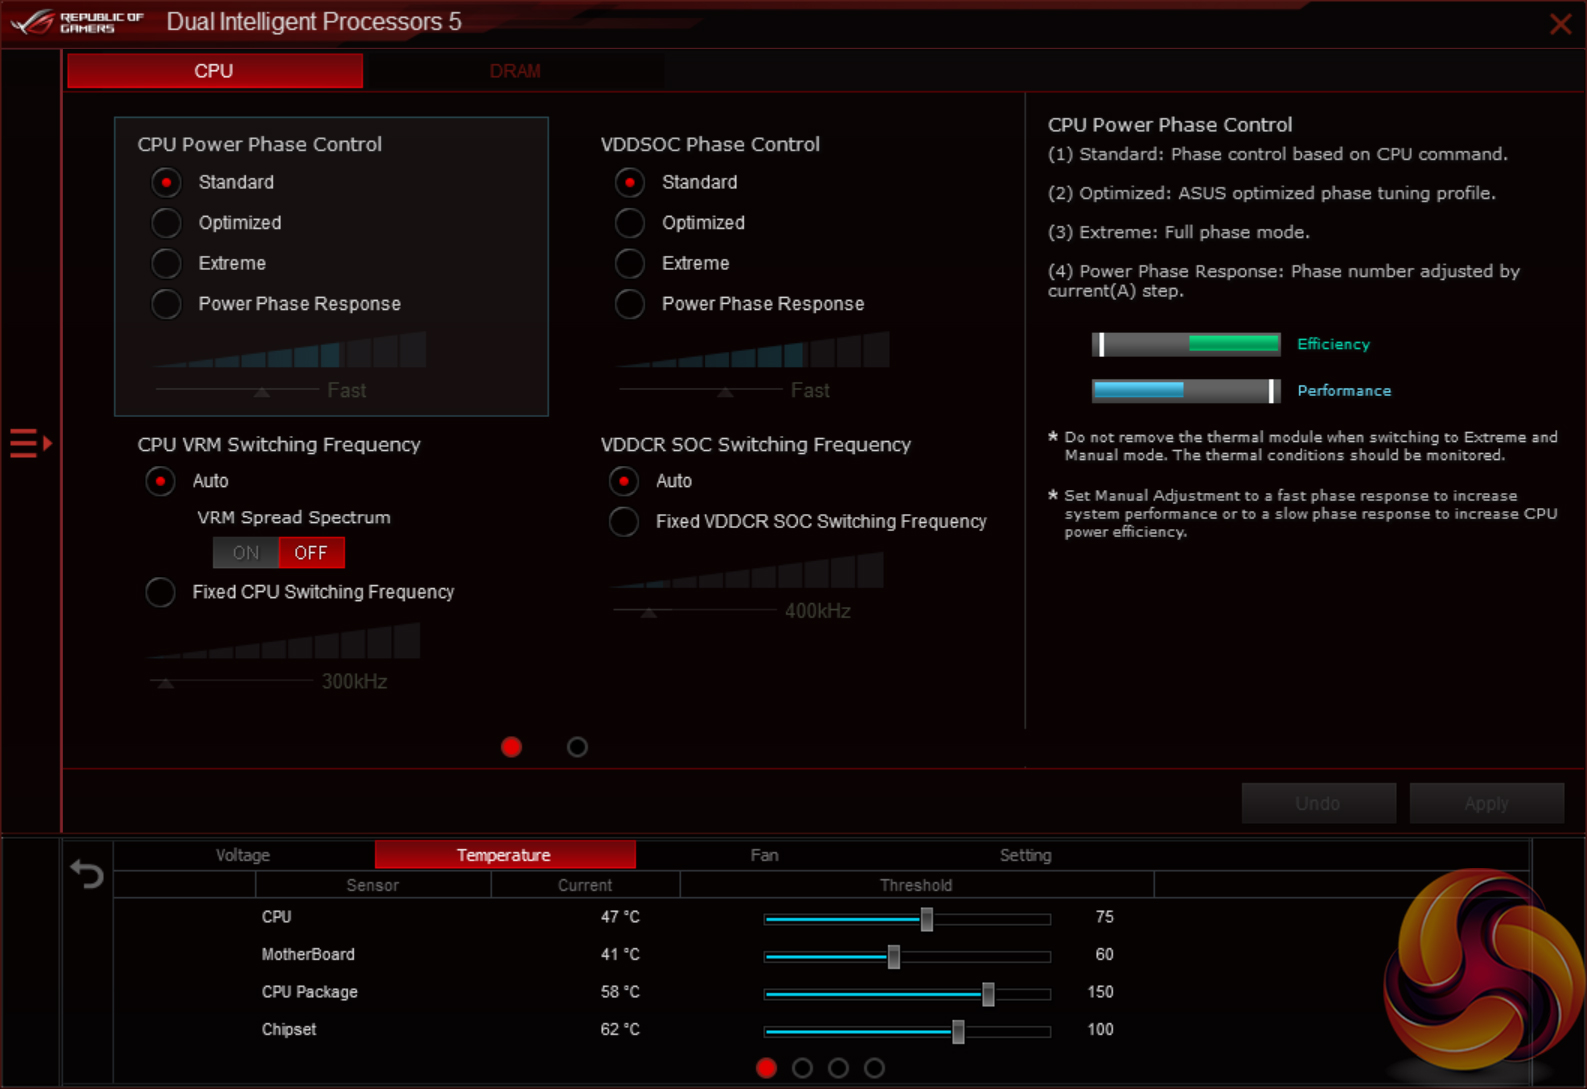Click the CPU Package current temperature 58 °C
This screenshot has width=1587, height=1089.
coord(620,992)
